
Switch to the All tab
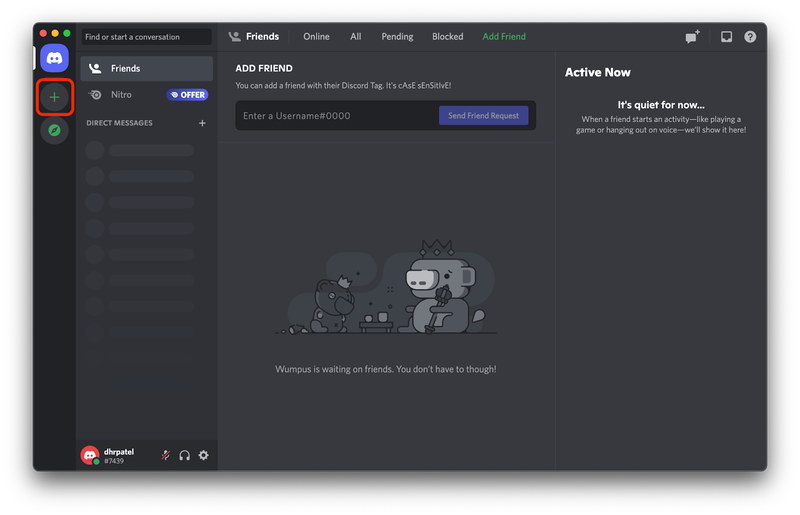pos(356,37)
